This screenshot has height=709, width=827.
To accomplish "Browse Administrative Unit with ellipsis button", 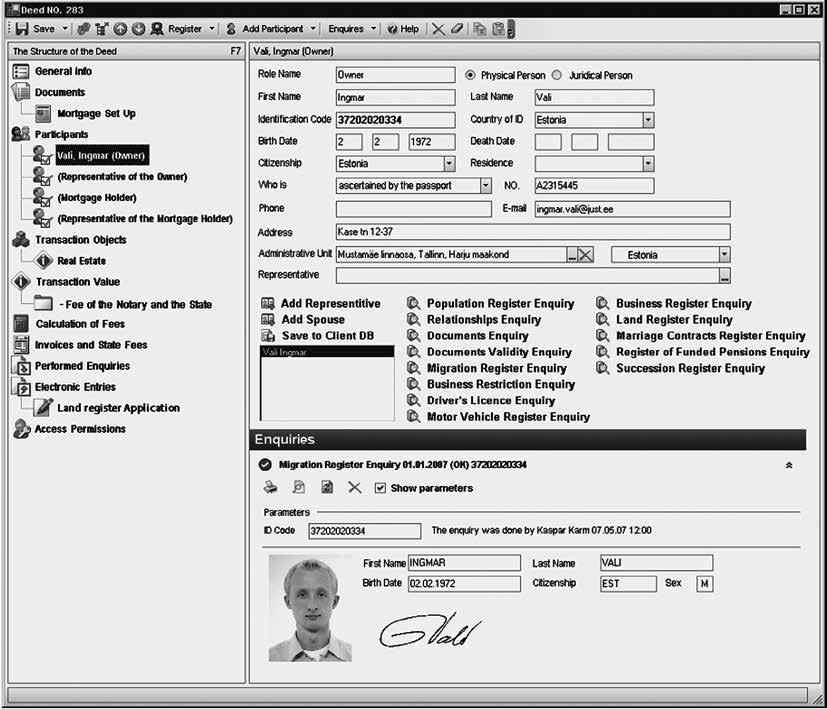I will (x=572, y=255).
